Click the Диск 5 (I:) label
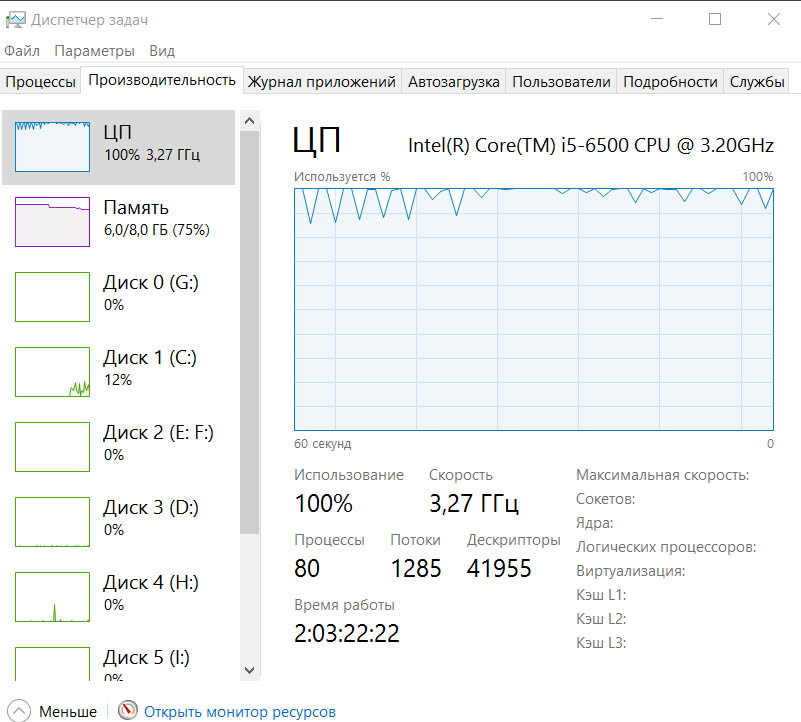Image resolution: width=801 pixels, height=722 pixels. pyautogui.click(x=146, y=658)
